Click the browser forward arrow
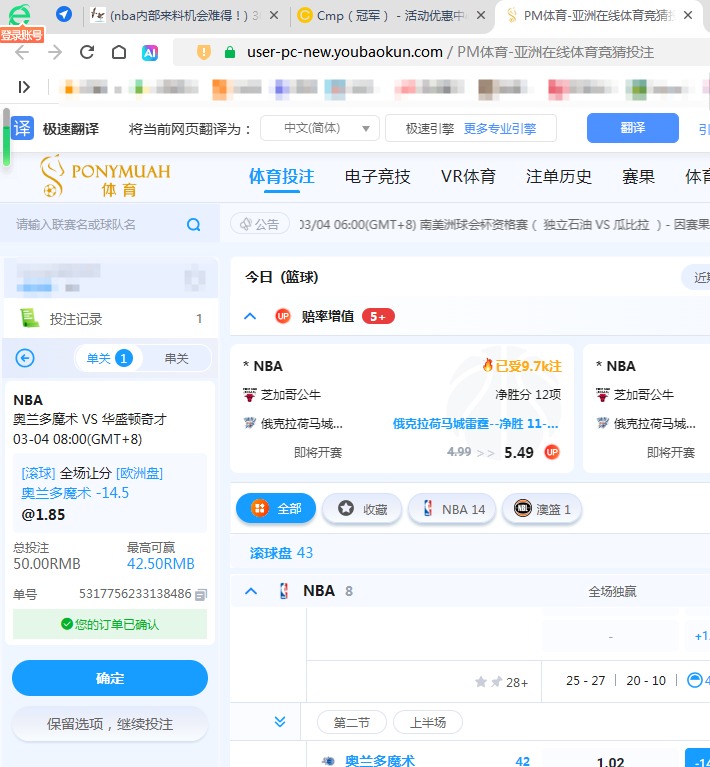Image resolution: width=710 pixels, height=767 pixels. [55, 52]
